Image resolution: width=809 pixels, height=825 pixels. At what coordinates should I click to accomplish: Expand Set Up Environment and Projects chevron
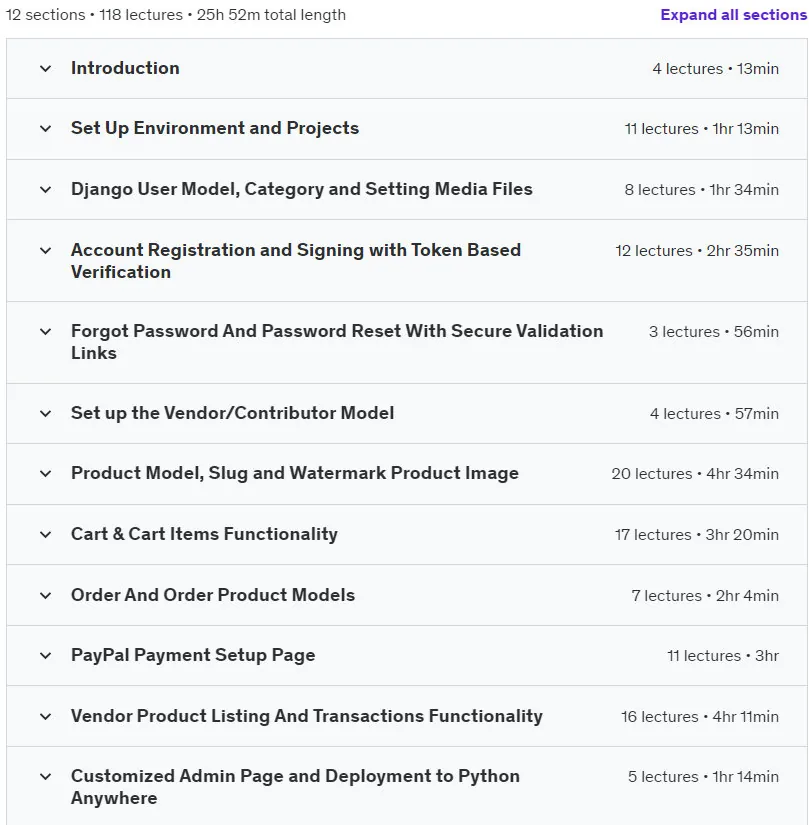[x=46, y=128]
